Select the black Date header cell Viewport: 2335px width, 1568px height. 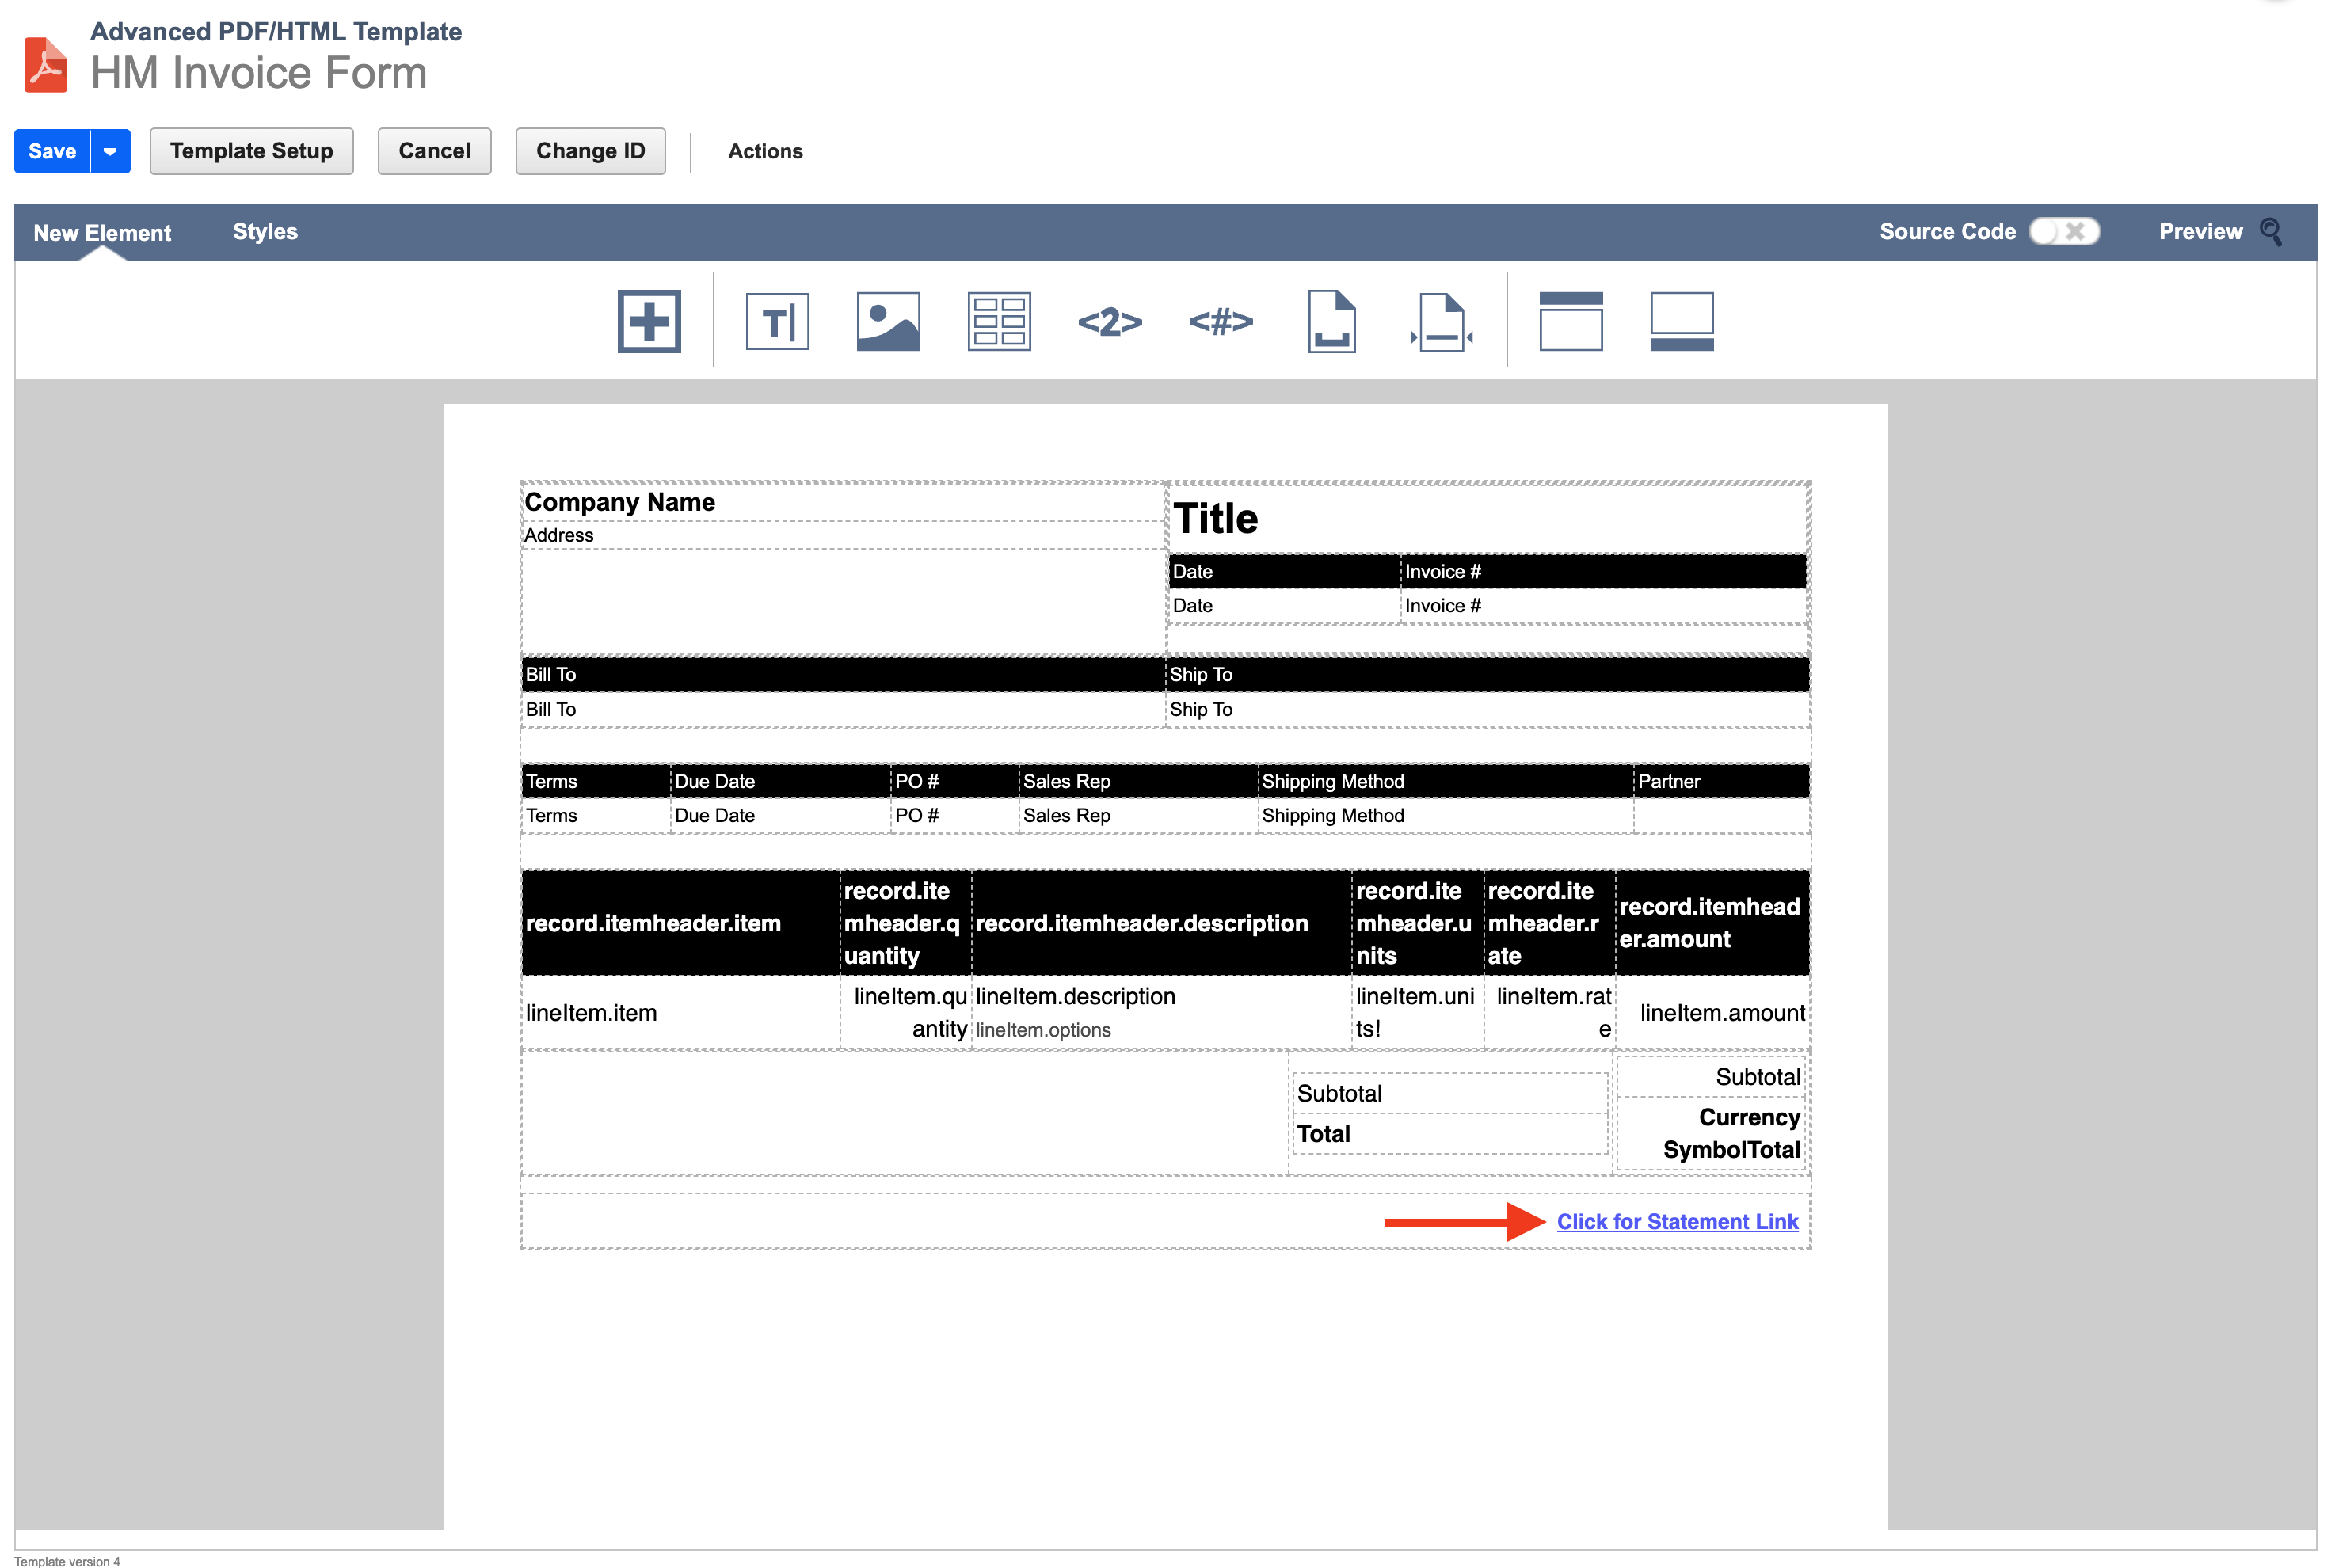(1284, 571)
